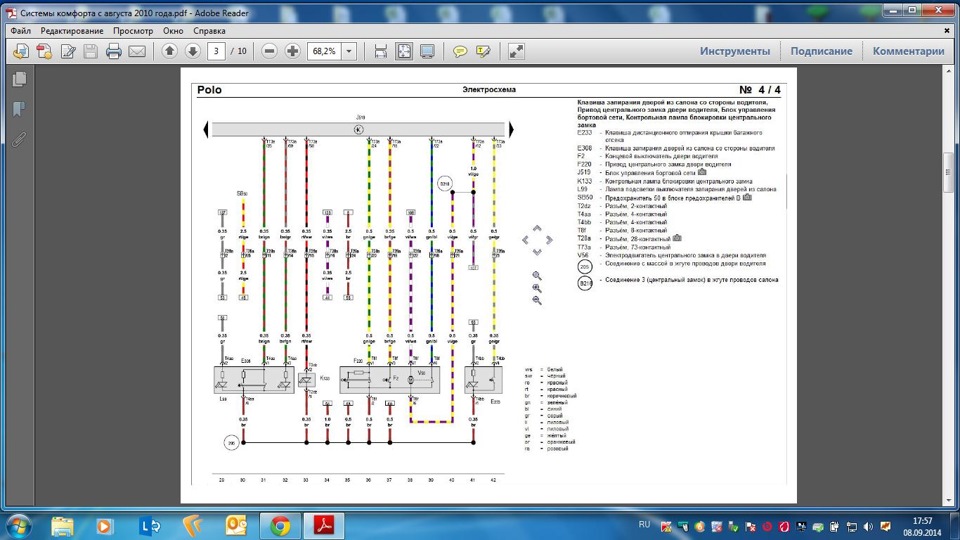This screenshot has height=540, width=960.
Task: Click the scrolling mode toolbar icon
Action: click(x=380, y=51)
